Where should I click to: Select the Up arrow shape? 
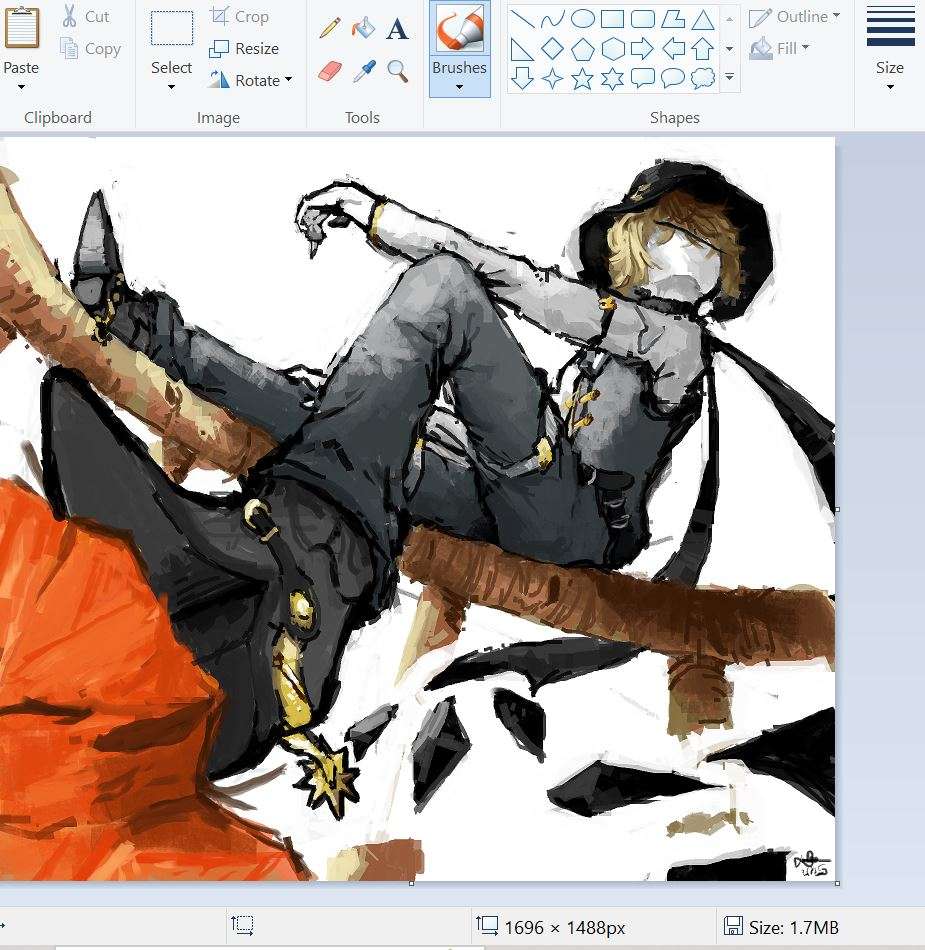[x=703, y=48]
